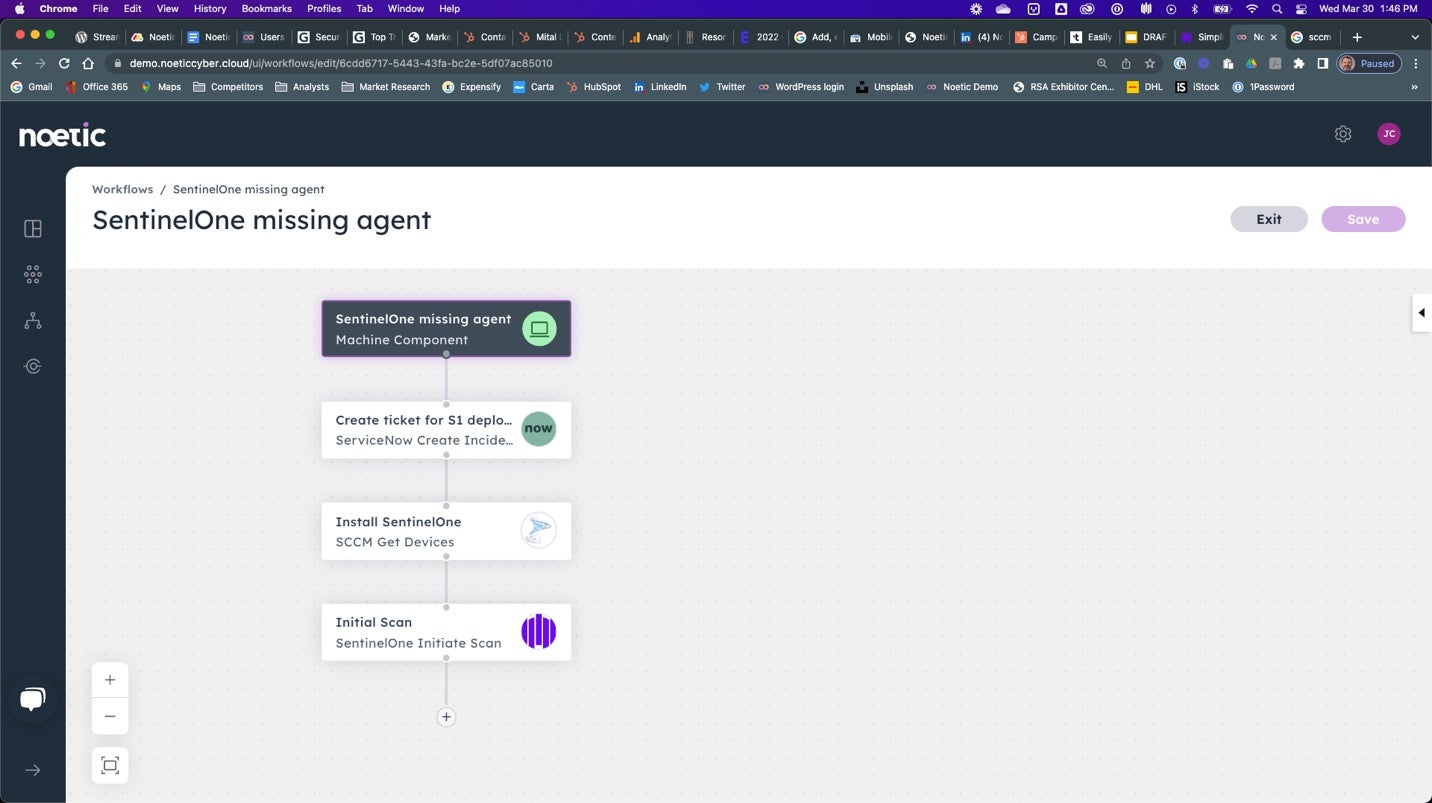Fit workflow to screen icon

110,765
